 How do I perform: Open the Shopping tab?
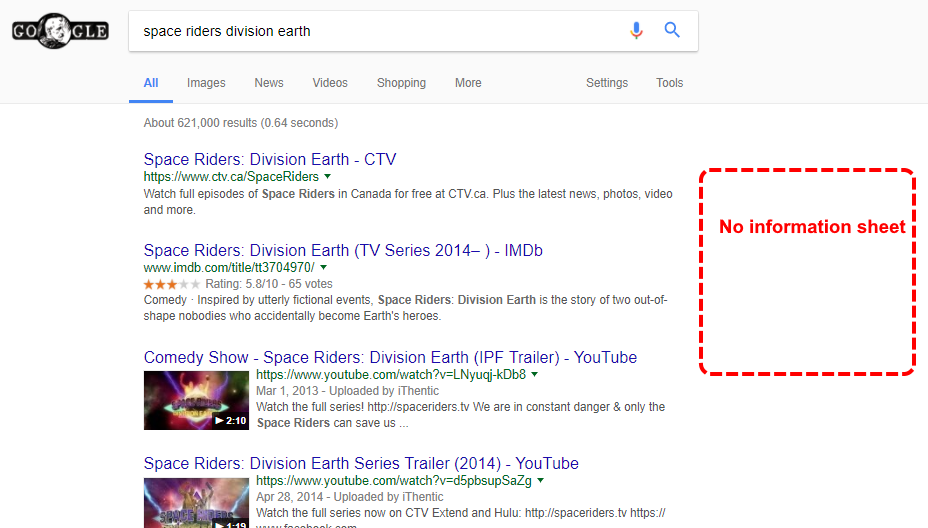401,83
